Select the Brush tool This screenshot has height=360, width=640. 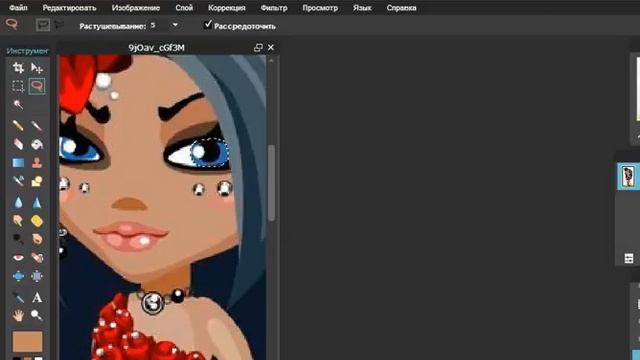point(37,125)
